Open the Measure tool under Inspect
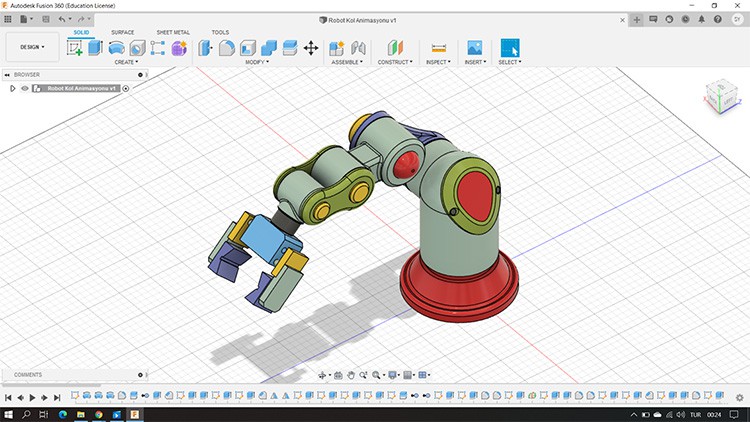The height and width of the screenshot is (422, 750). point(439,48)
